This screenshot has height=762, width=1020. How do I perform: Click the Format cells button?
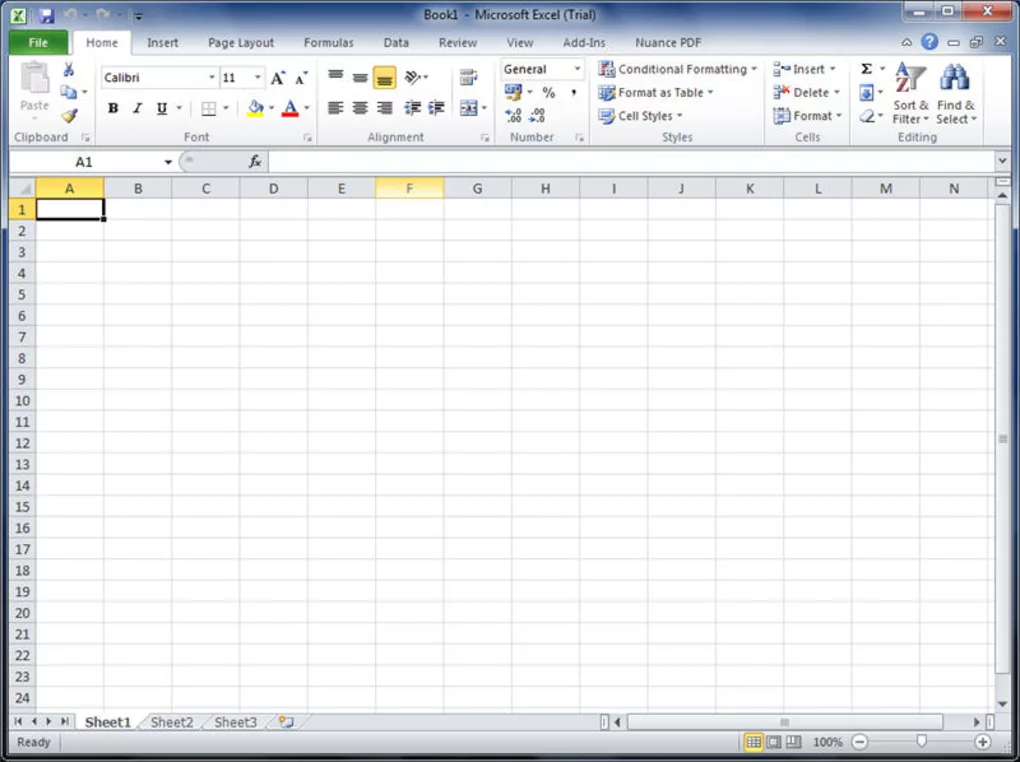point(807,116)
